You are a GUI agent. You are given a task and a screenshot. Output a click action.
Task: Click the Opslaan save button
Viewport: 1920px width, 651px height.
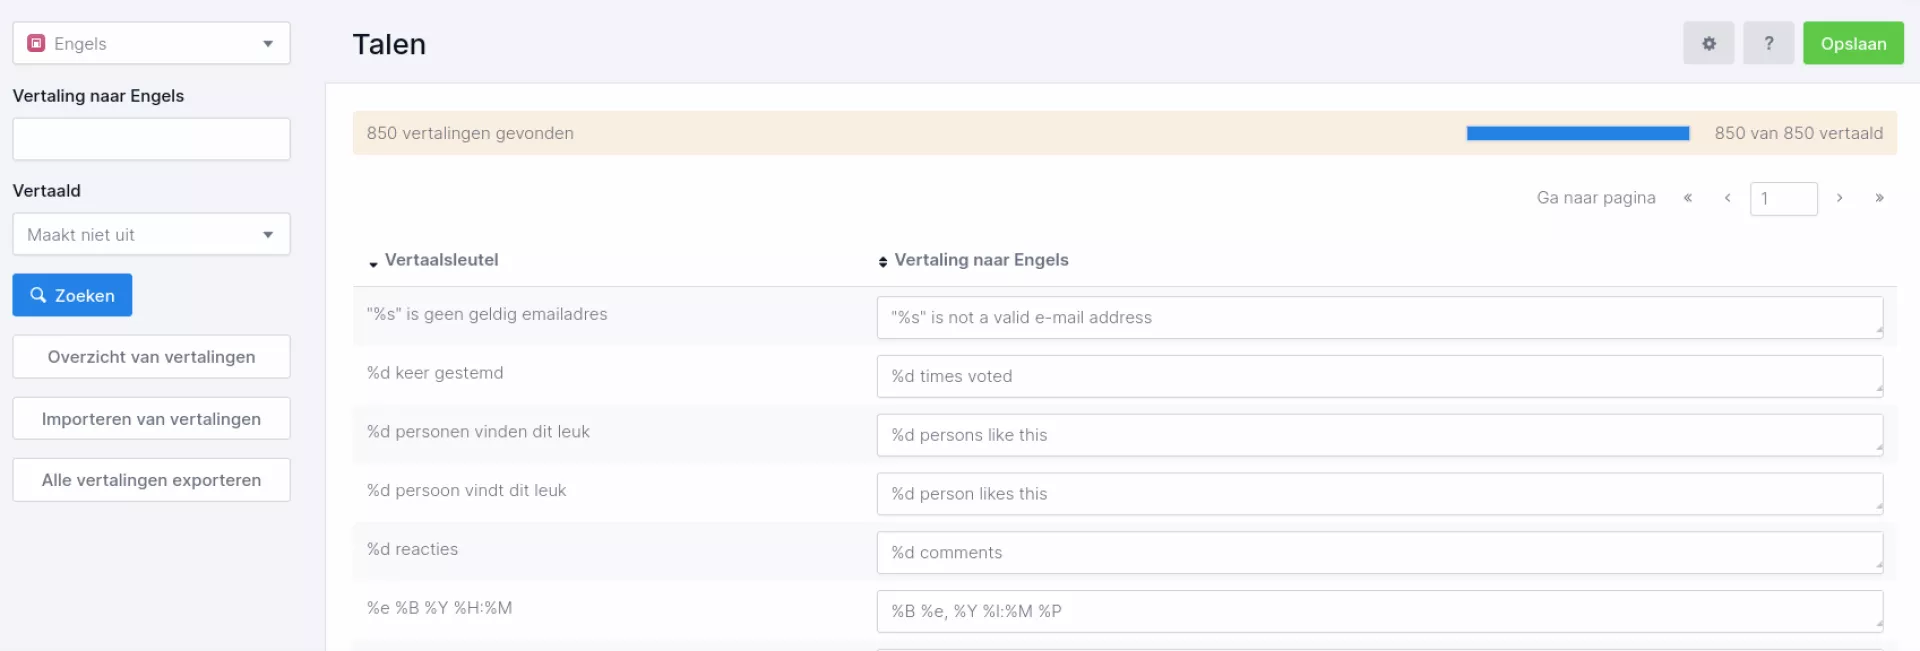1853,43
